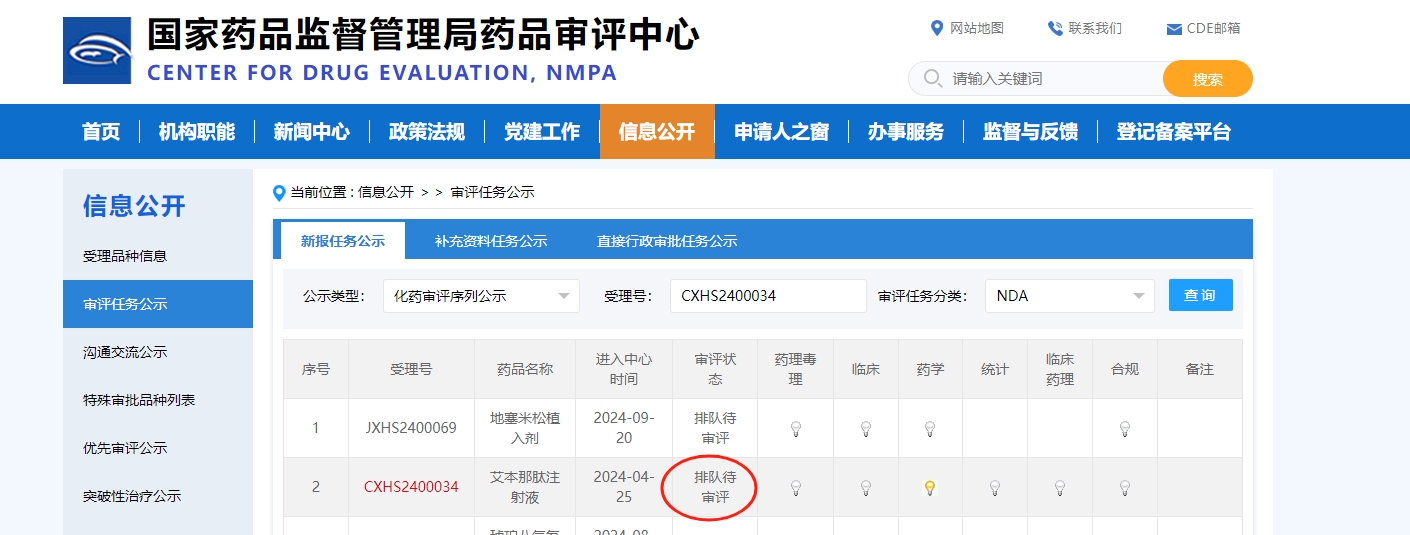This screenshot has width=1410, height=535.
Task: Click the 联系我们 phone icon
Action: coord(1055,28)
